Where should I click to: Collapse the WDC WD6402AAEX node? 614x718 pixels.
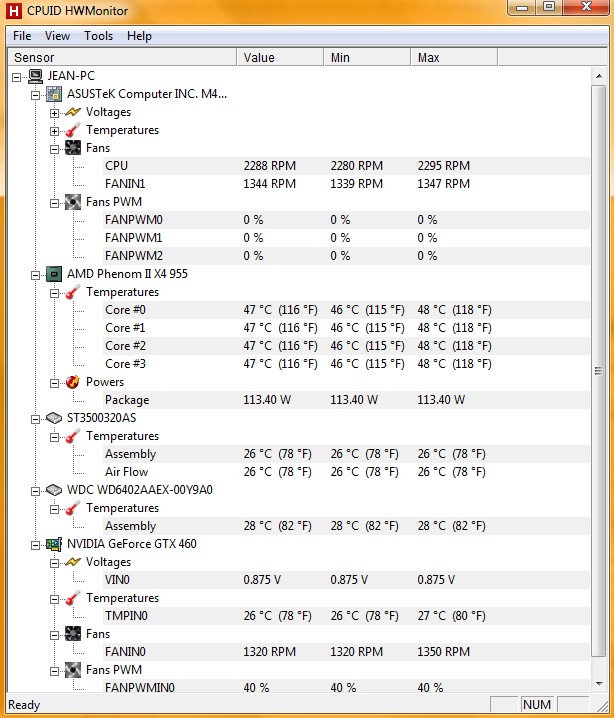(35, 491)
